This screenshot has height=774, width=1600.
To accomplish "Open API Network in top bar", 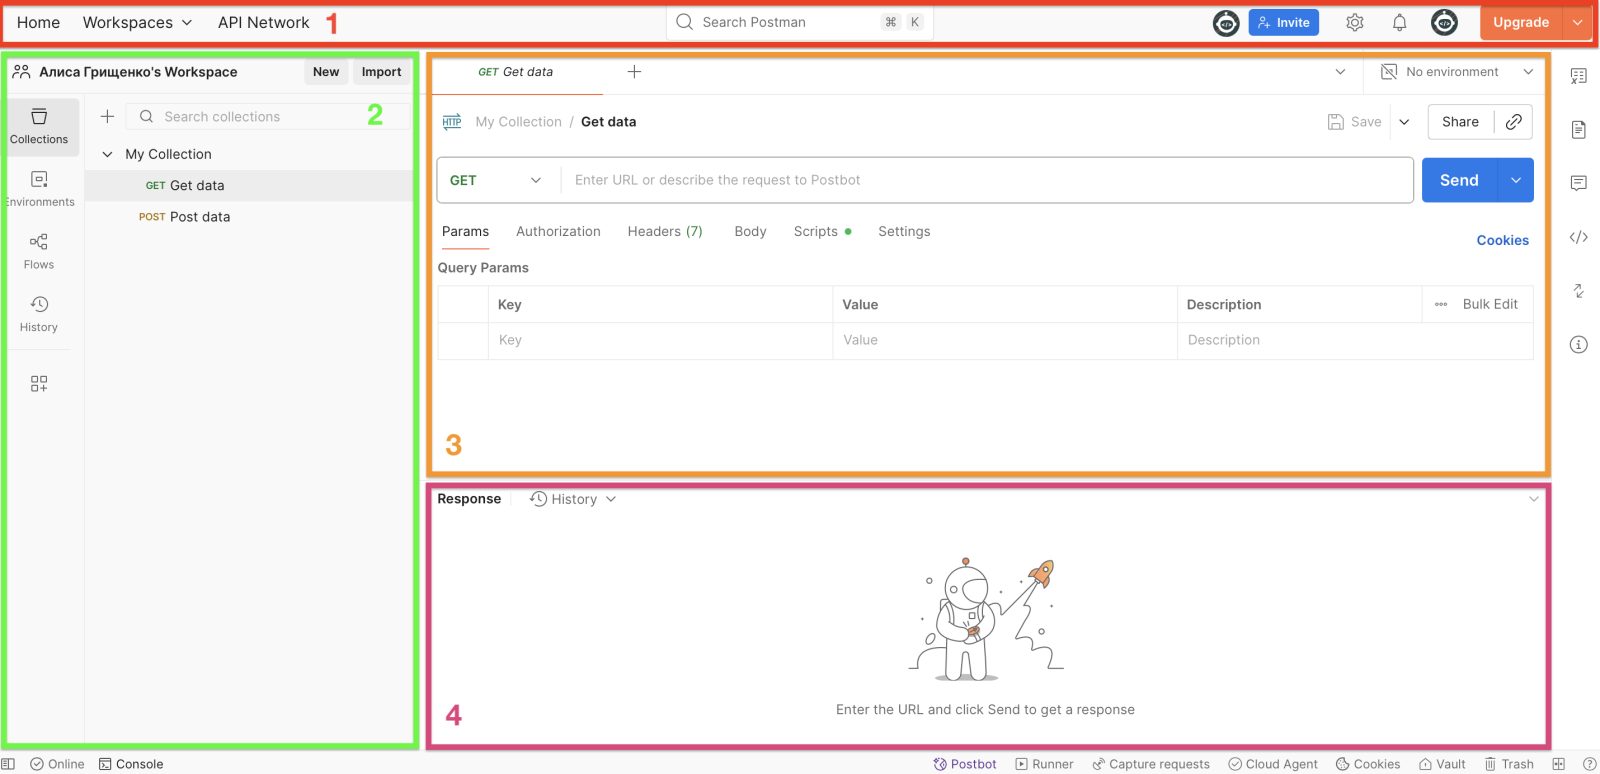I will pyautogui.click(x=264, y=22).
